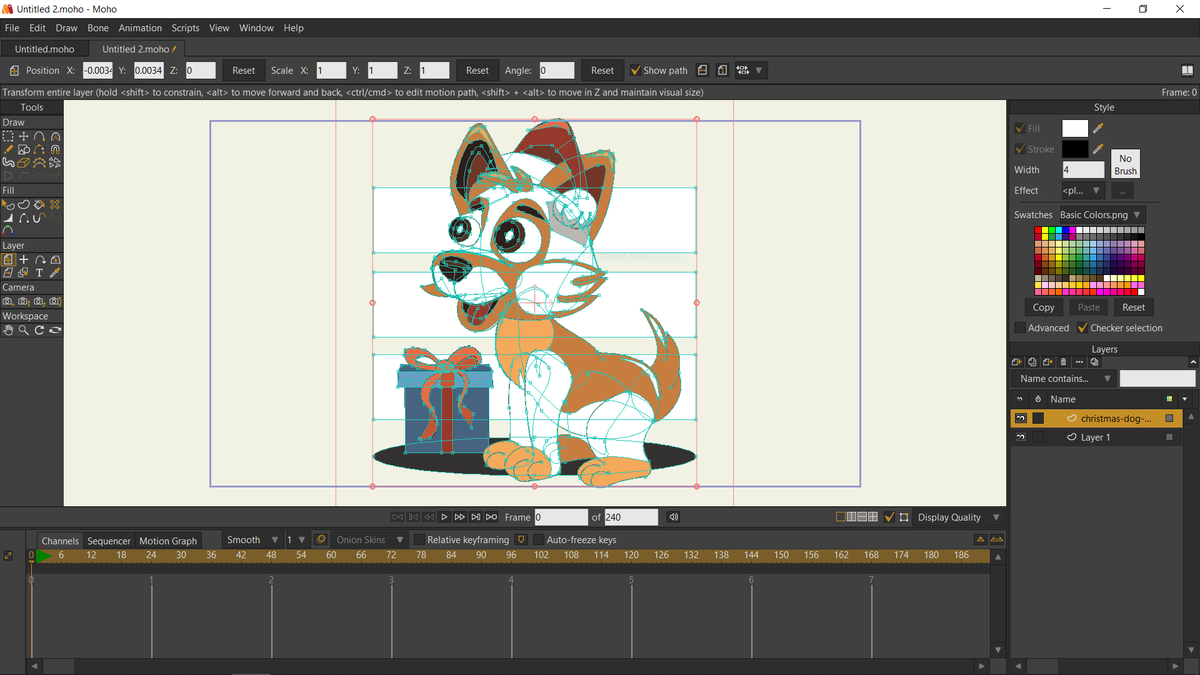Select the Delete Shape fill tool
The height and width of the screenshot is (675, 1200).
click(55, 204)
